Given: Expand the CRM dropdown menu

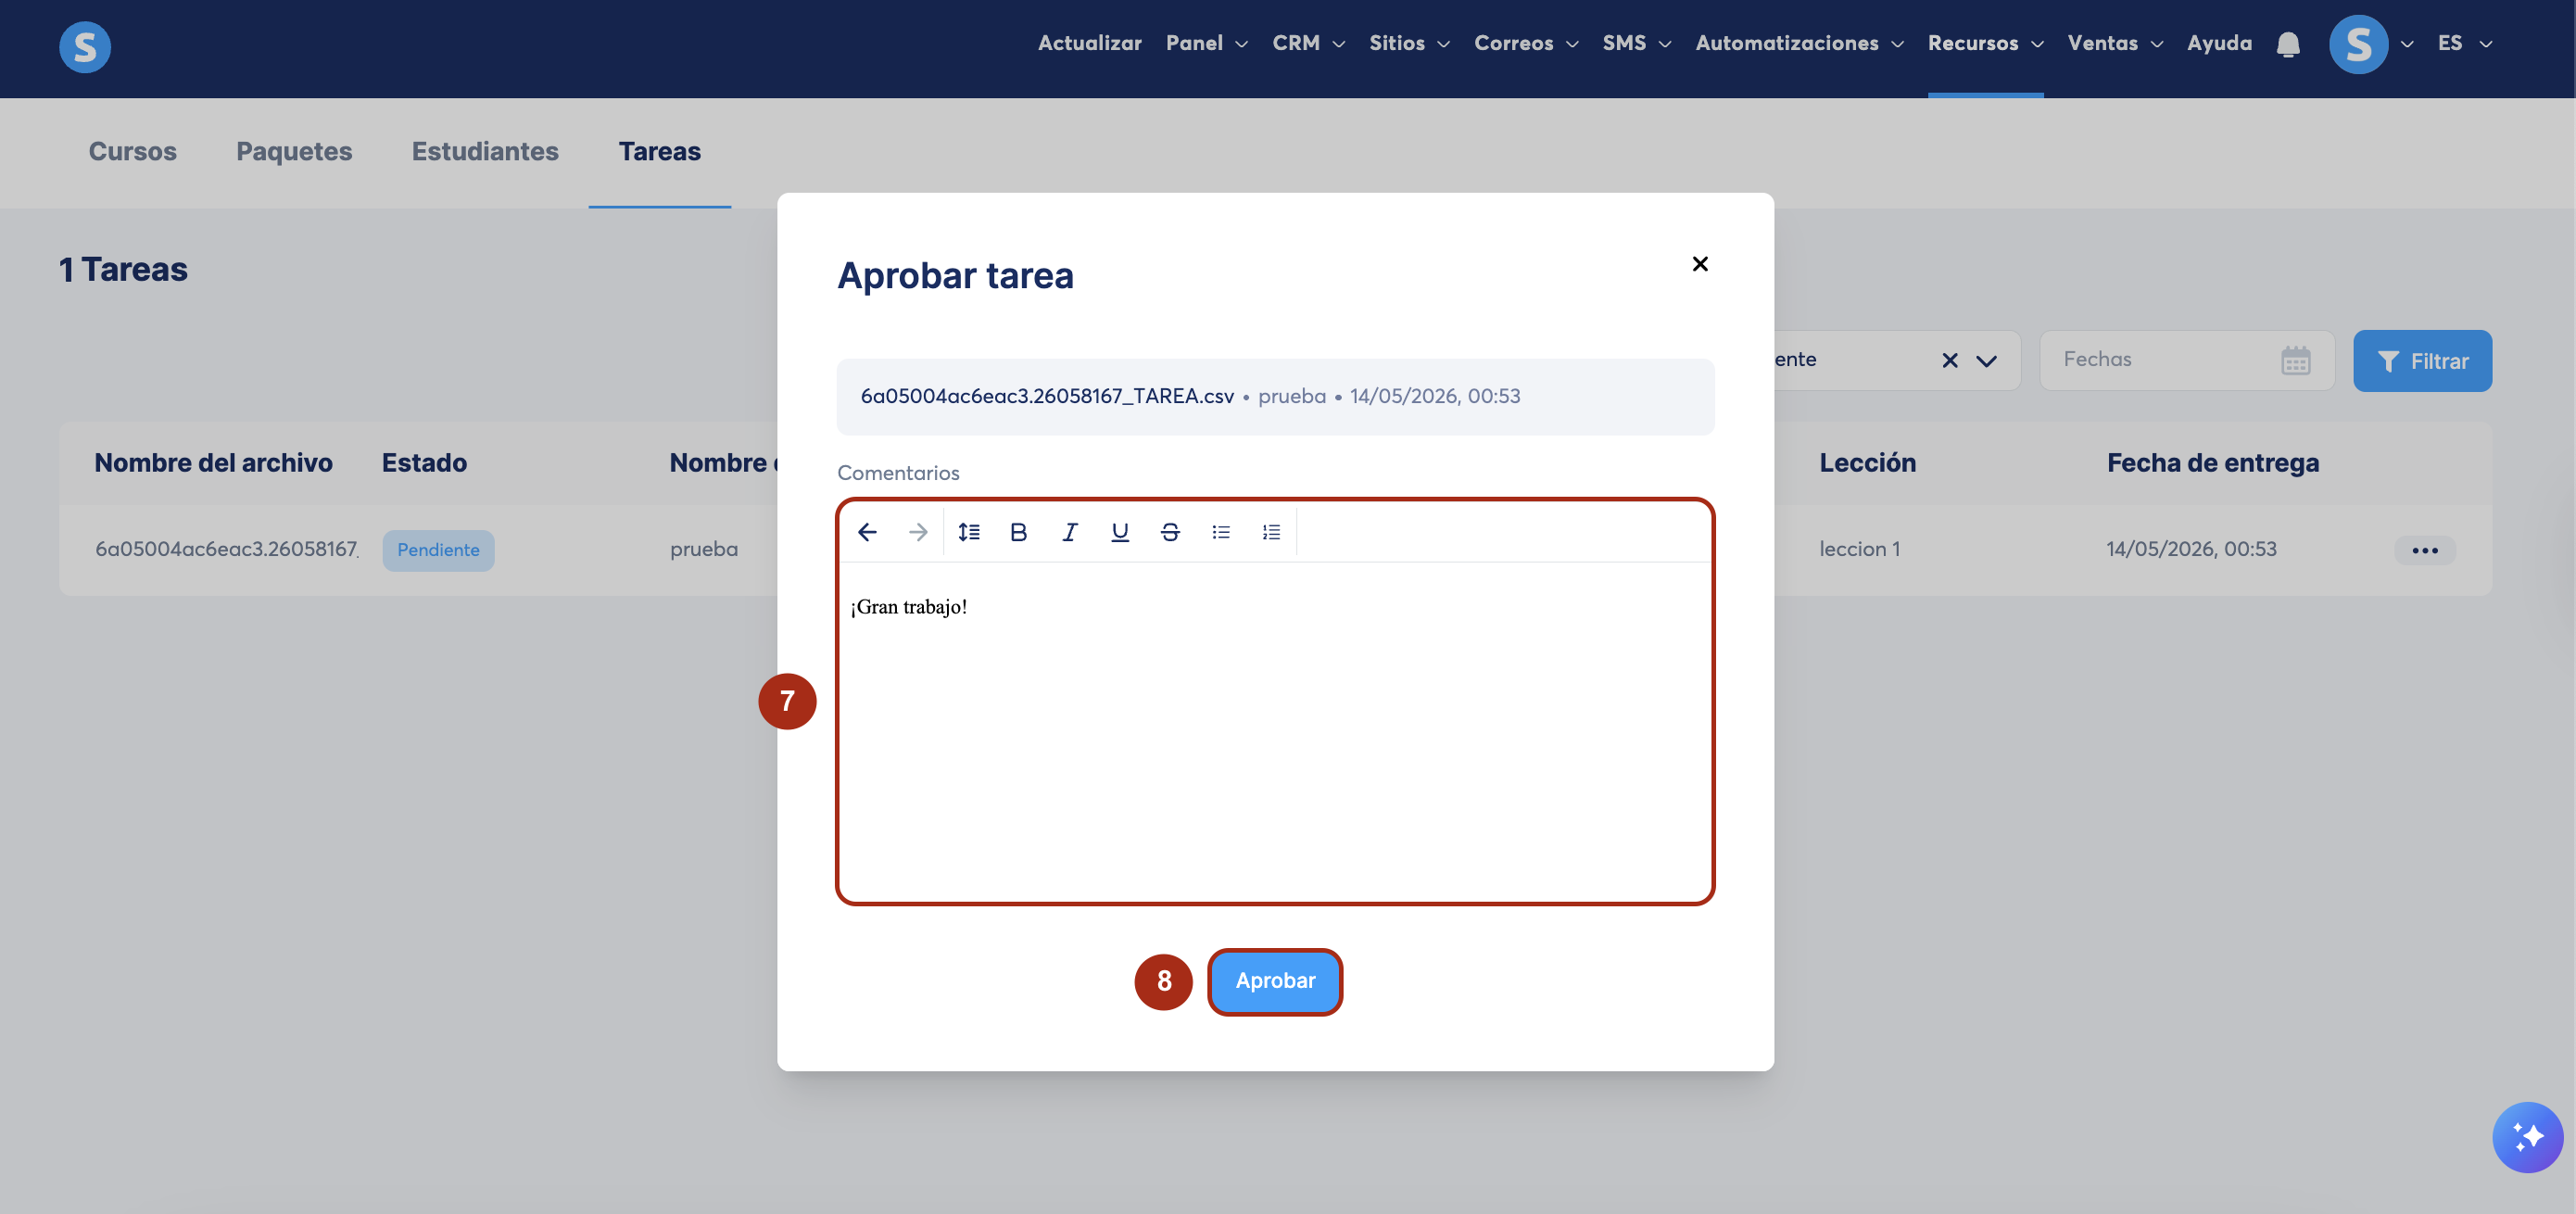Looking at the screenshot, I should [x=1308, y=43].
